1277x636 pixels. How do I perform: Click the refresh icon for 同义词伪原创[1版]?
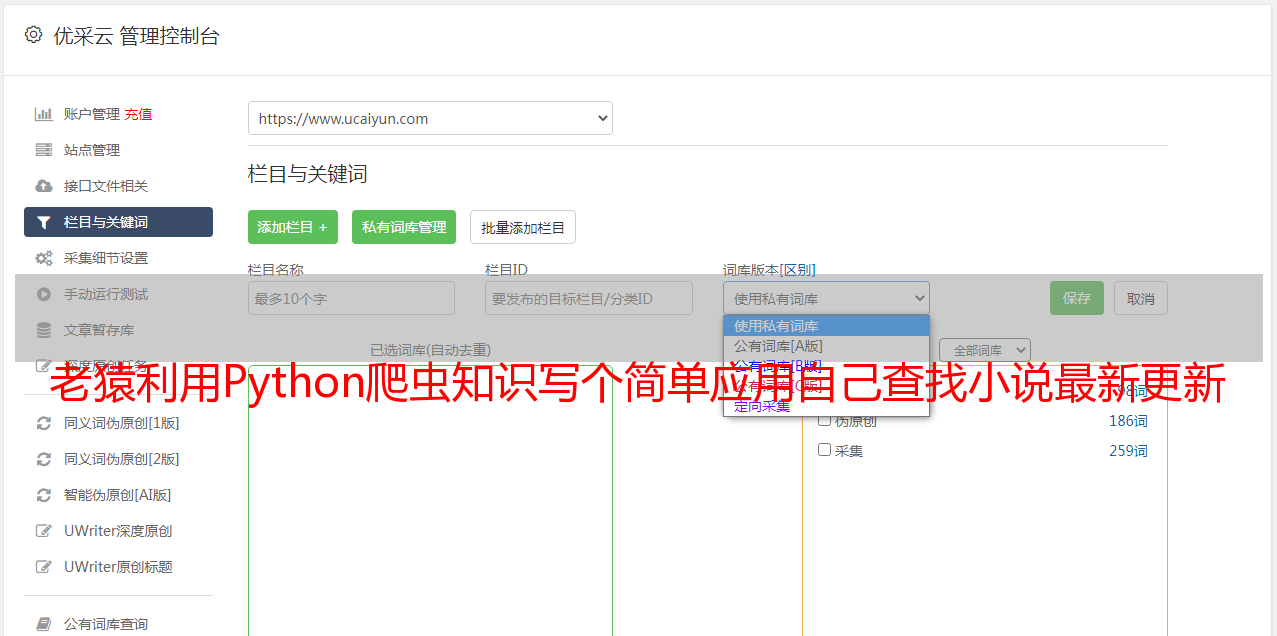[44, 423]
